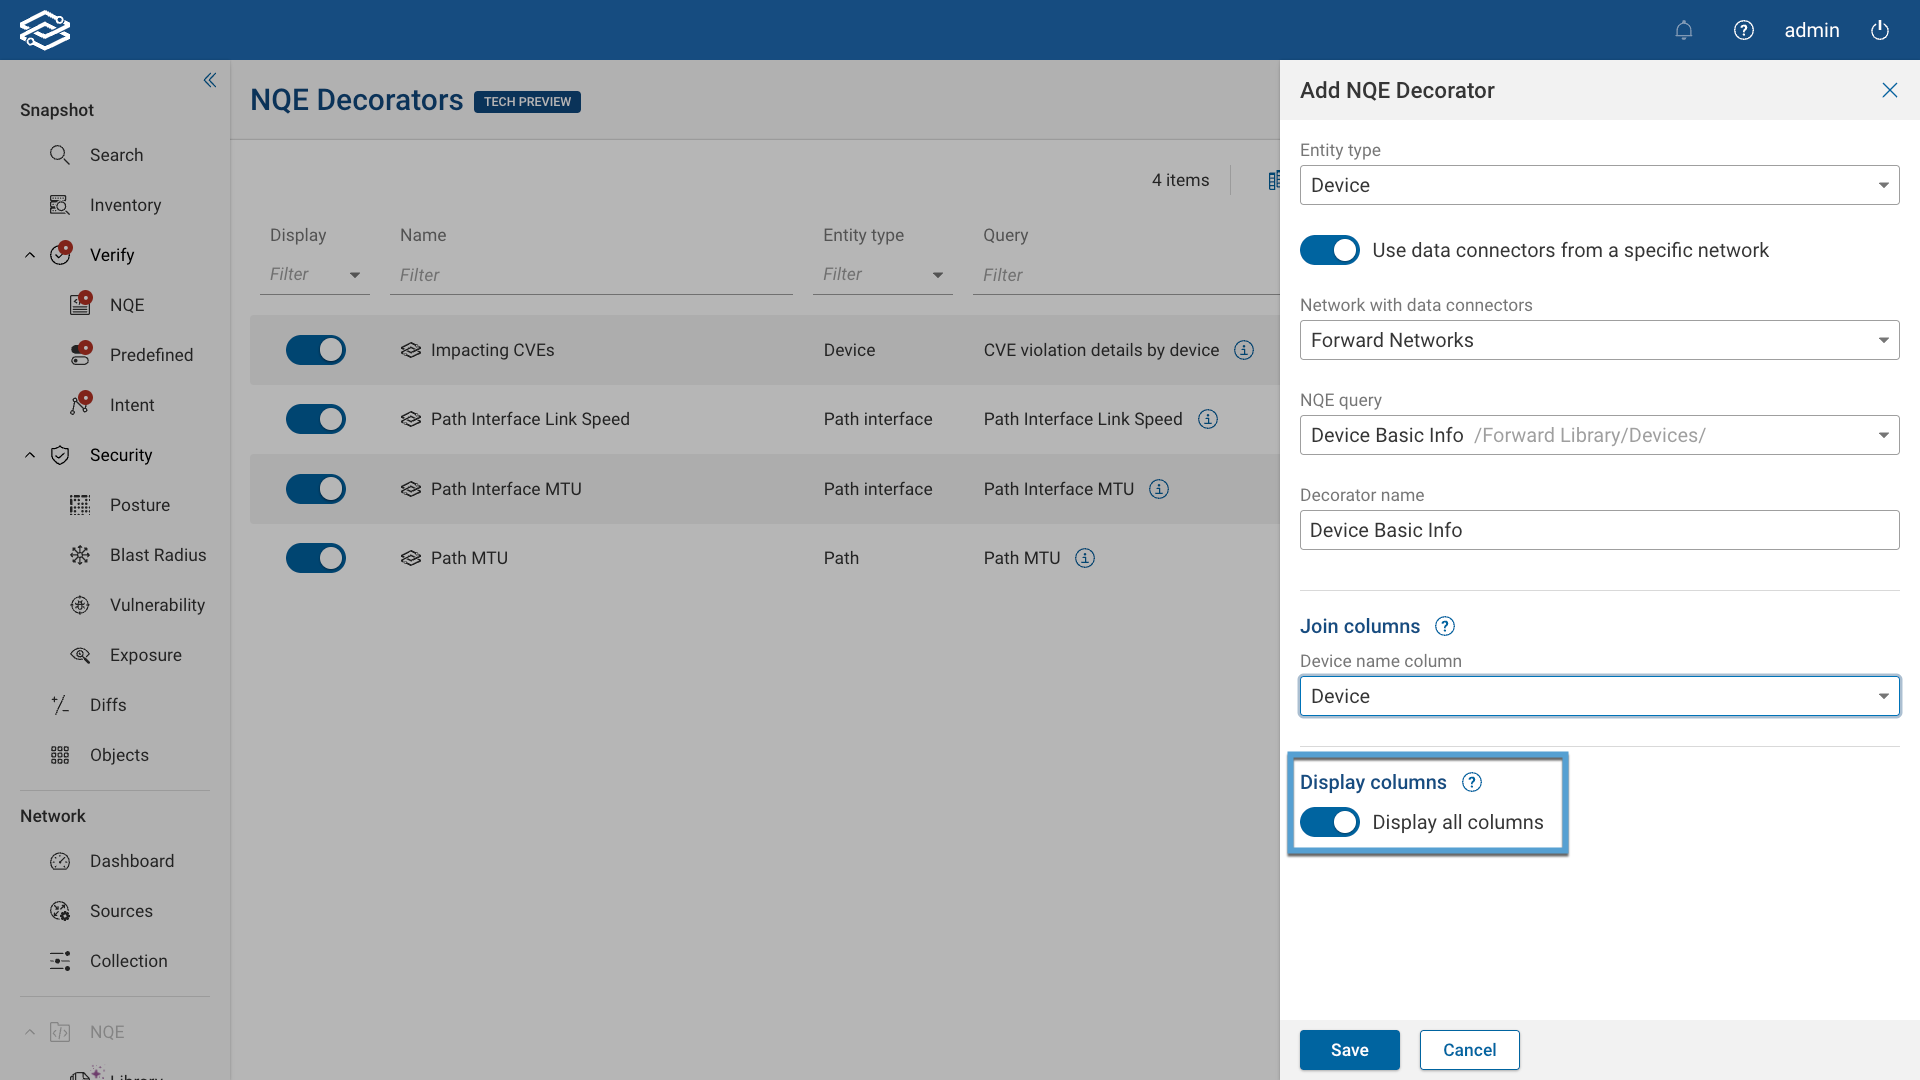Open the NQE query dropdown
Viewport: 1920px width, 1080px height.
1599,435
